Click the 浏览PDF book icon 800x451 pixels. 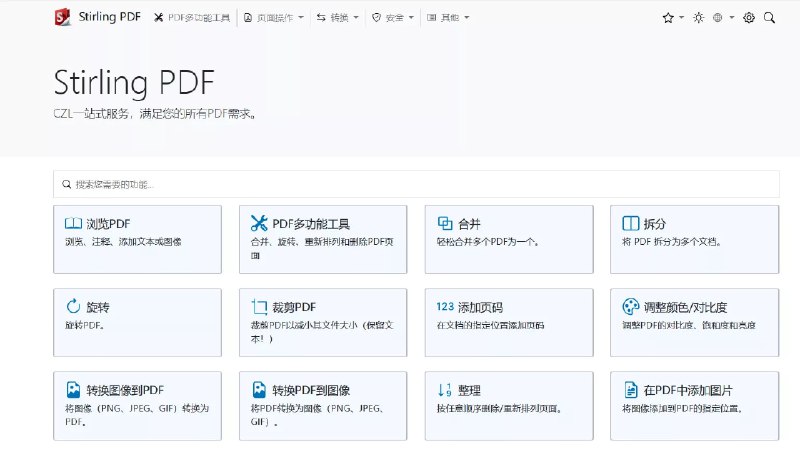(73, 223)
